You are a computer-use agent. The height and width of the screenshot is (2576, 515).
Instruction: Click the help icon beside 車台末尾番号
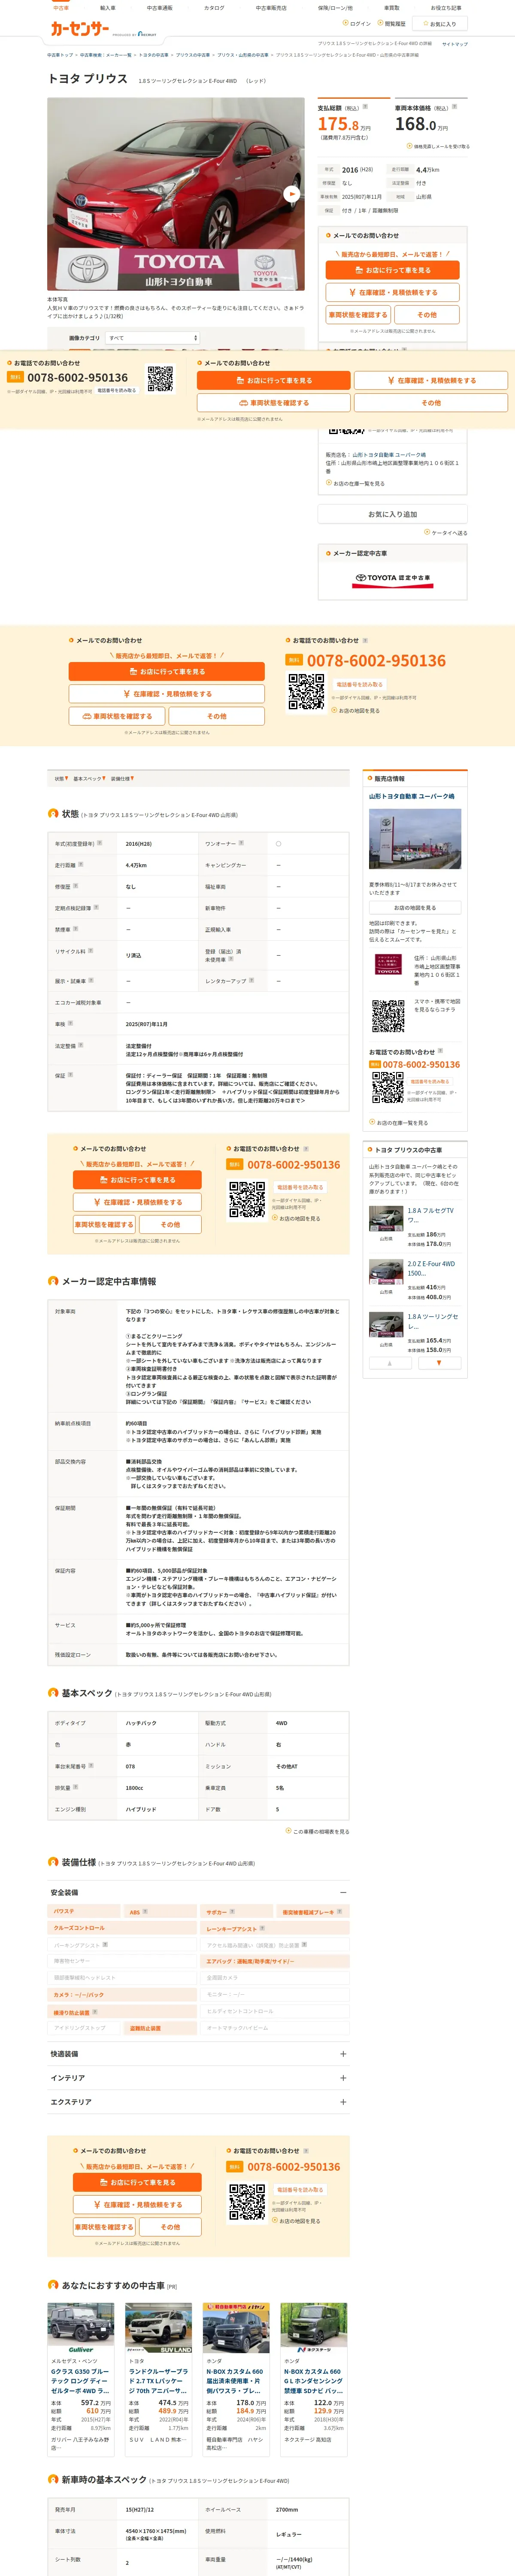(91, 1765)
